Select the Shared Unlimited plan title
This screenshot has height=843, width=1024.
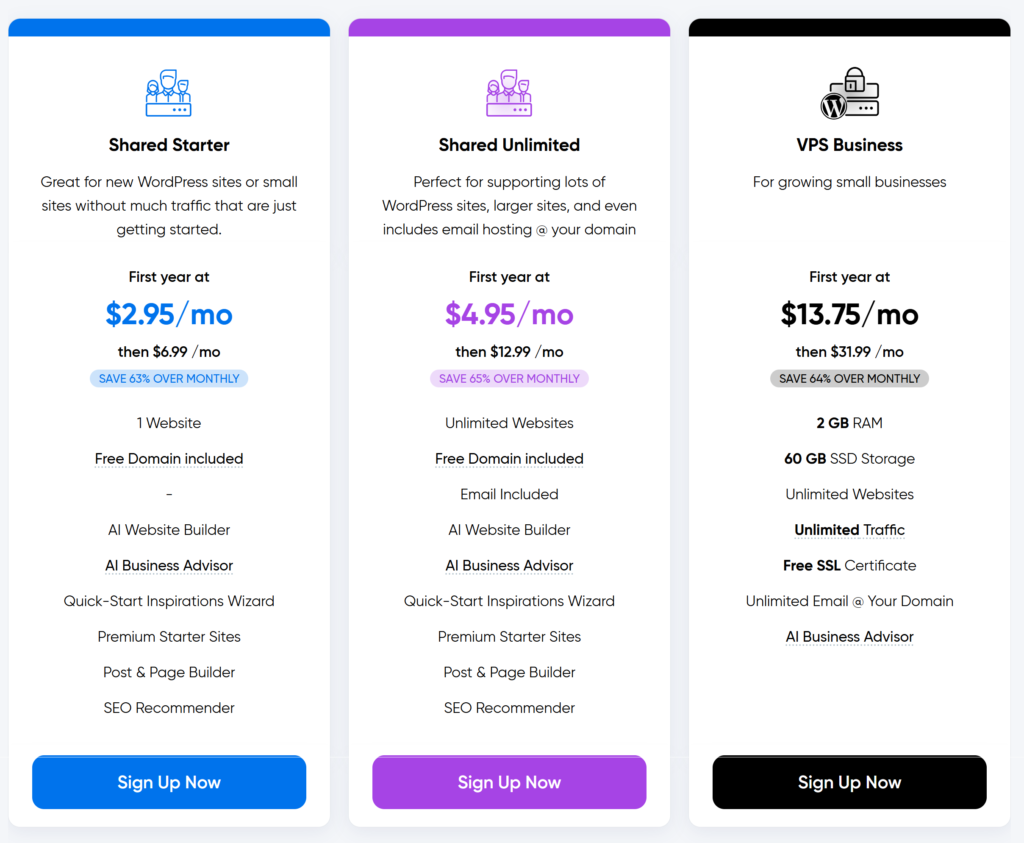point(509,145)
